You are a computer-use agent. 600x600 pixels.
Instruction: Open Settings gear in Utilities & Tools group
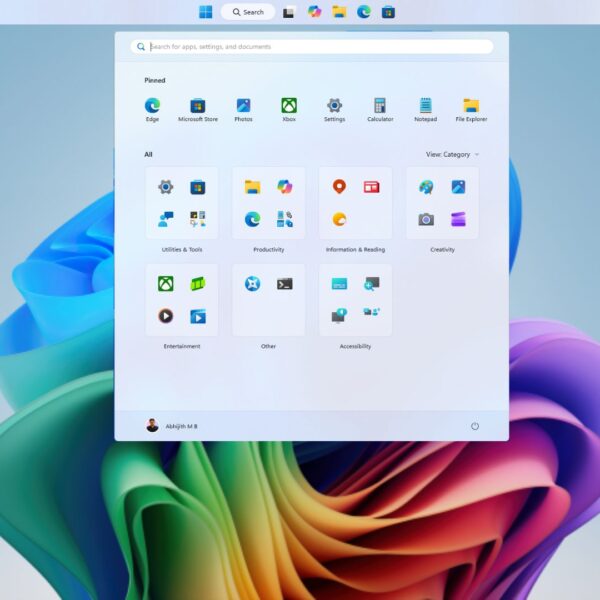[x=166, y=187]
